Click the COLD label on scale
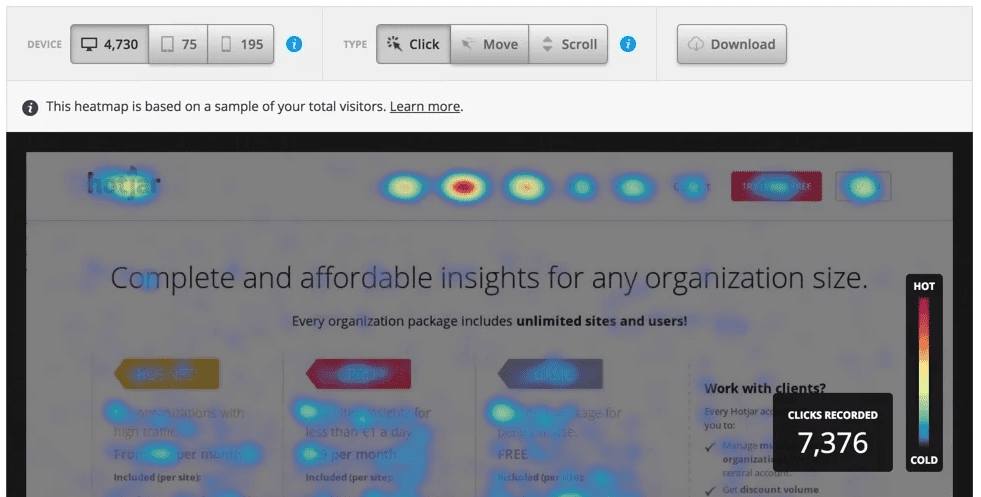 click(x=924, y=460)
